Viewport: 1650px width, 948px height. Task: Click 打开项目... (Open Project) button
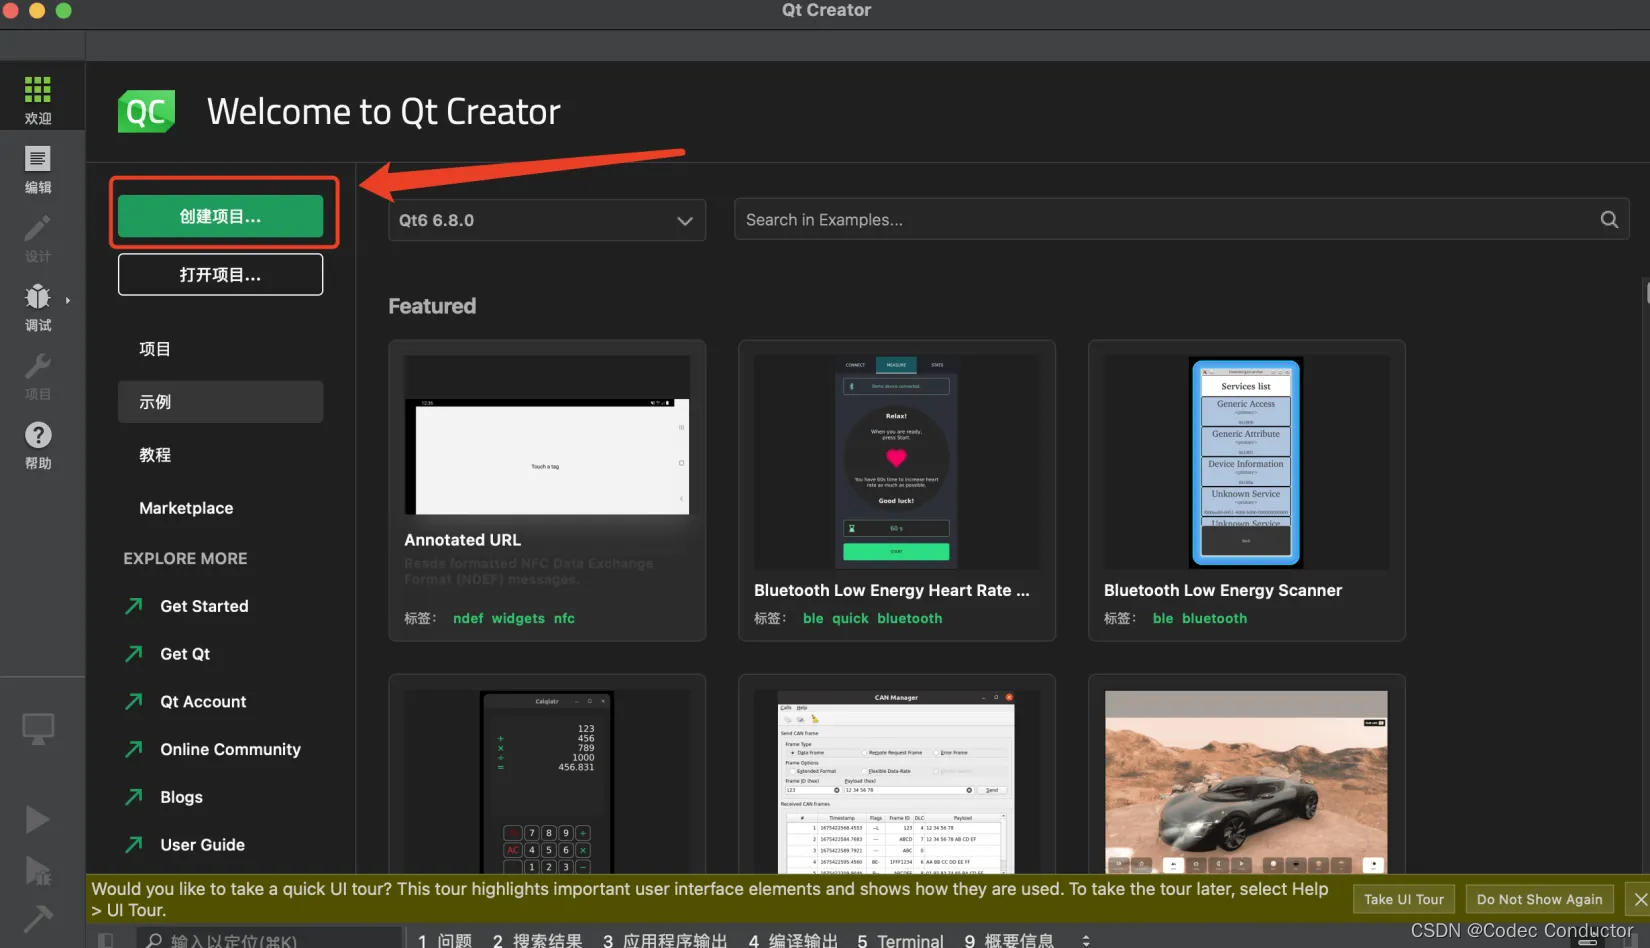click(220, 274)
